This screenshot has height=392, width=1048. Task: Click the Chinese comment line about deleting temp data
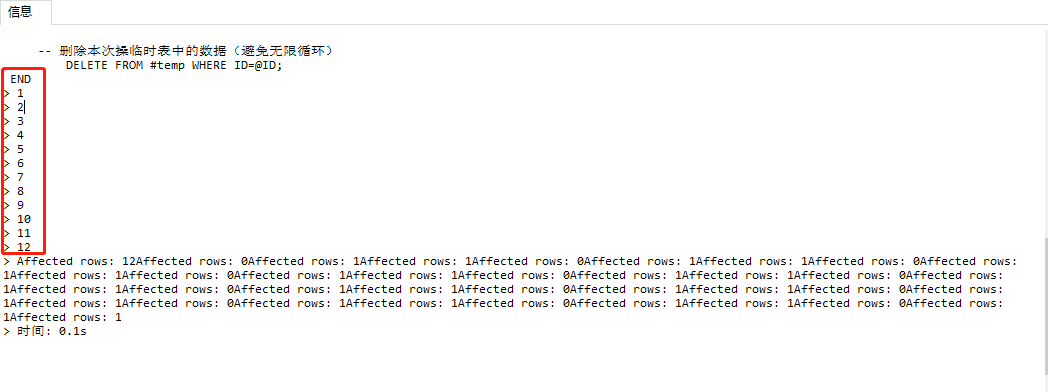185,51
